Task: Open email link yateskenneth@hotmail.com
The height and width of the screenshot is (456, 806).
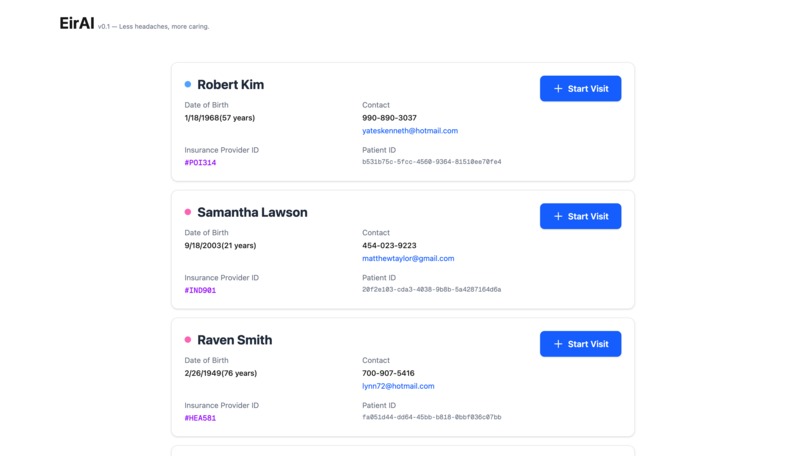Action: [410, 131]
